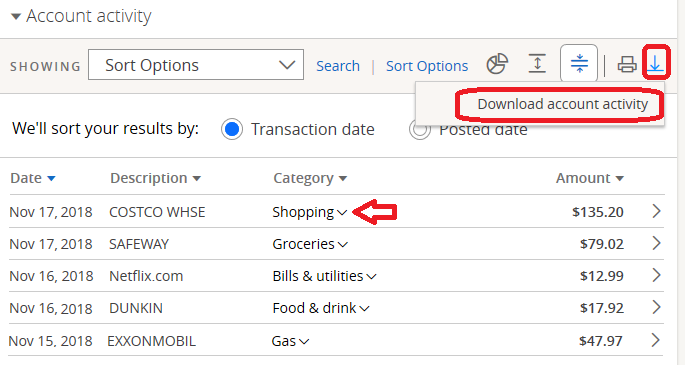Click the Sort Options link
The height and width of the screenshot is (365, 685).
(x=427, y=66)
